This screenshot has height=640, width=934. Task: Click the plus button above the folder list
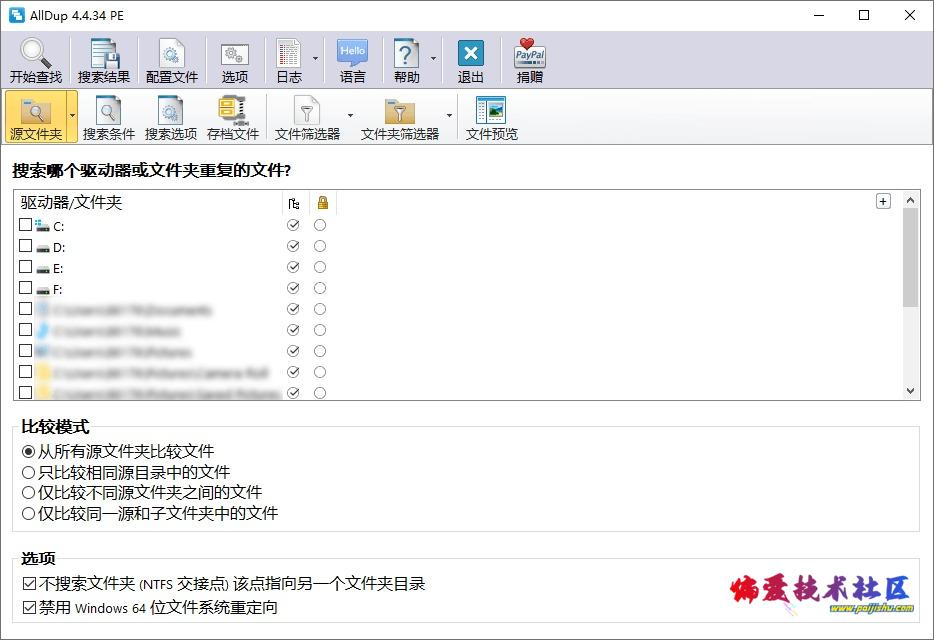tap(883, 201)
